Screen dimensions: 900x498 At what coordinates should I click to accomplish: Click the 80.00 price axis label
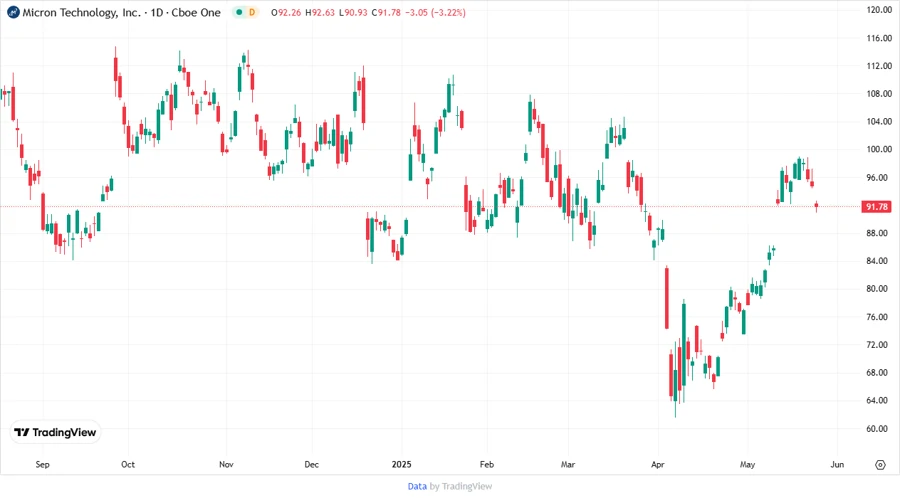pyautogui.click(x=879, y=289)
